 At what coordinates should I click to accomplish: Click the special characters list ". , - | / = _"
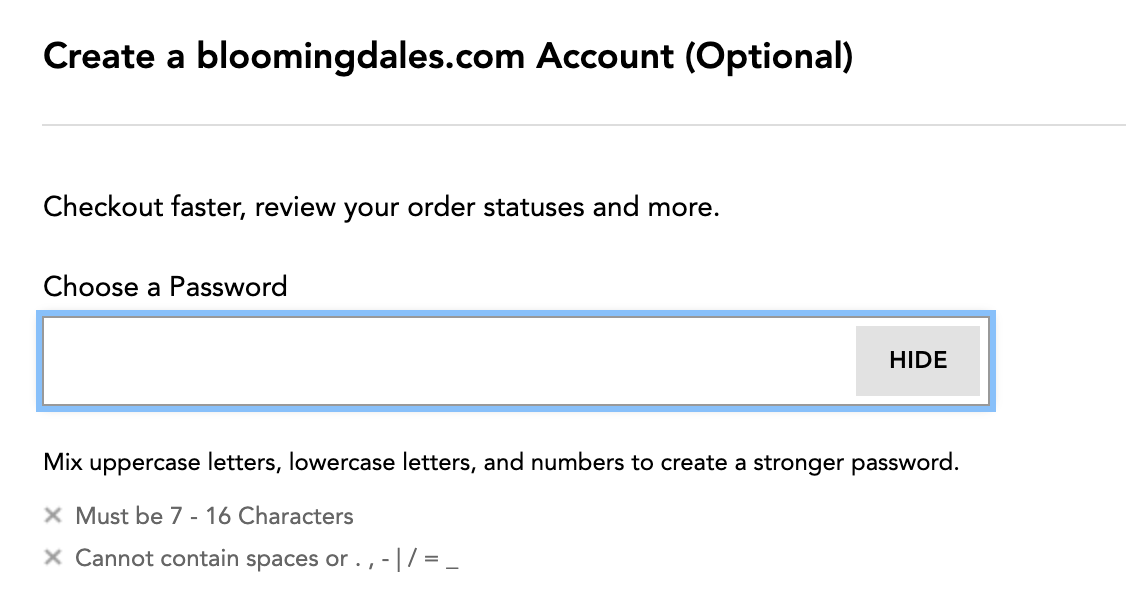point(407,558)
